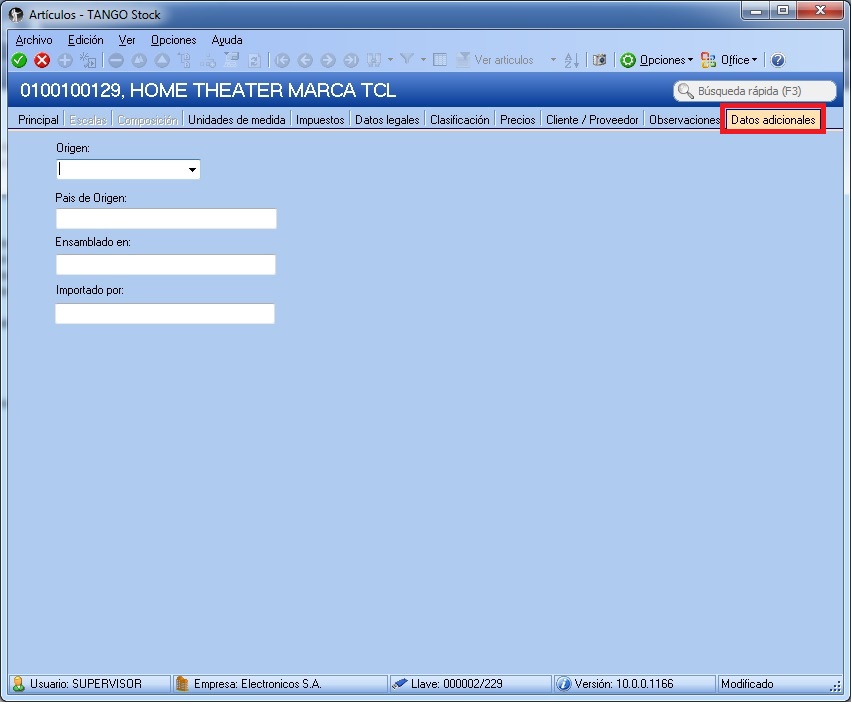Maximize the Artículos window
The height and width of the screenshot is (704, 852).
(782, 11)
